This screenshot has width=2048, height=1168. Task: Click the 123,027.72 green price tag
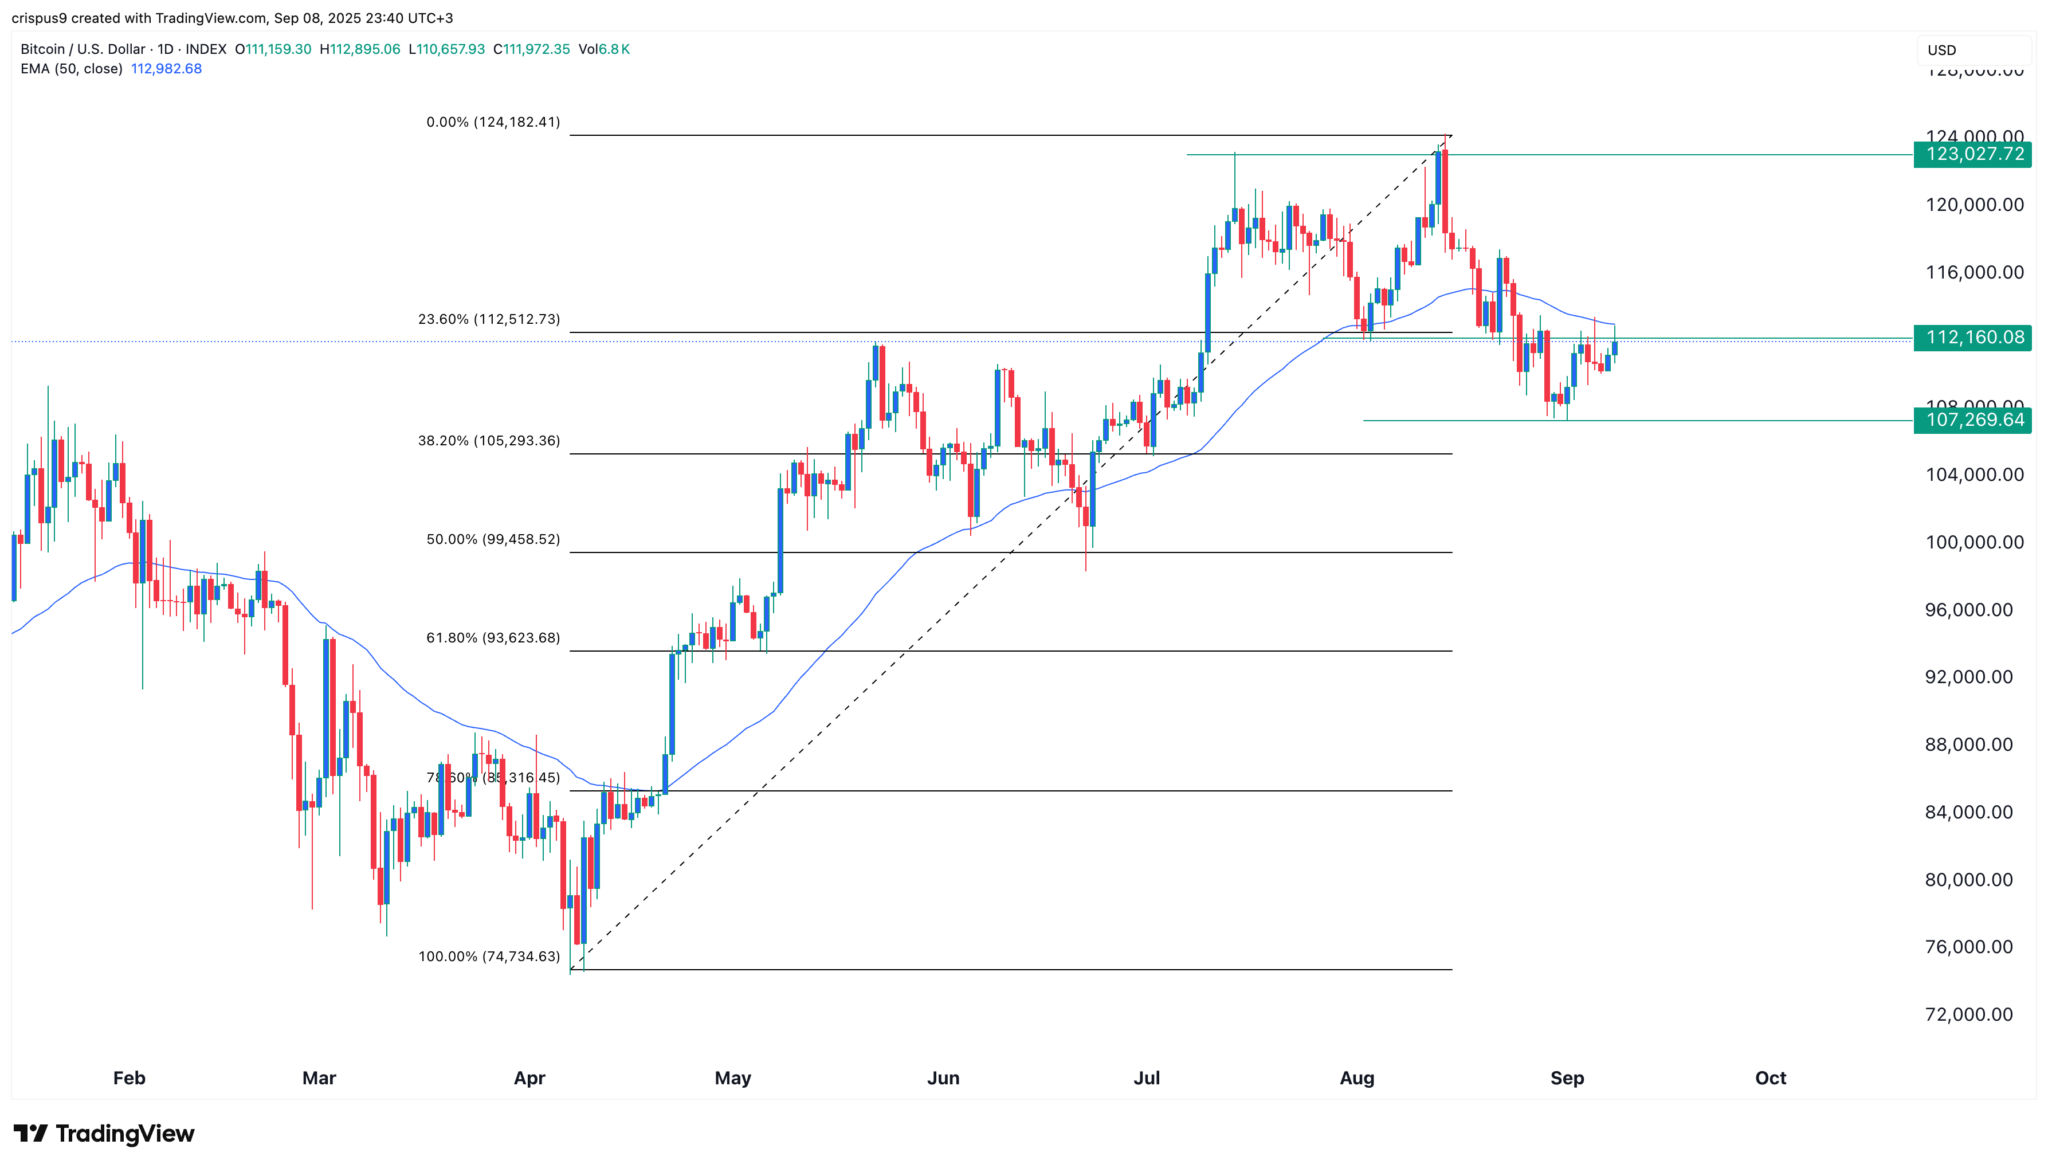tap(1972, 154)
